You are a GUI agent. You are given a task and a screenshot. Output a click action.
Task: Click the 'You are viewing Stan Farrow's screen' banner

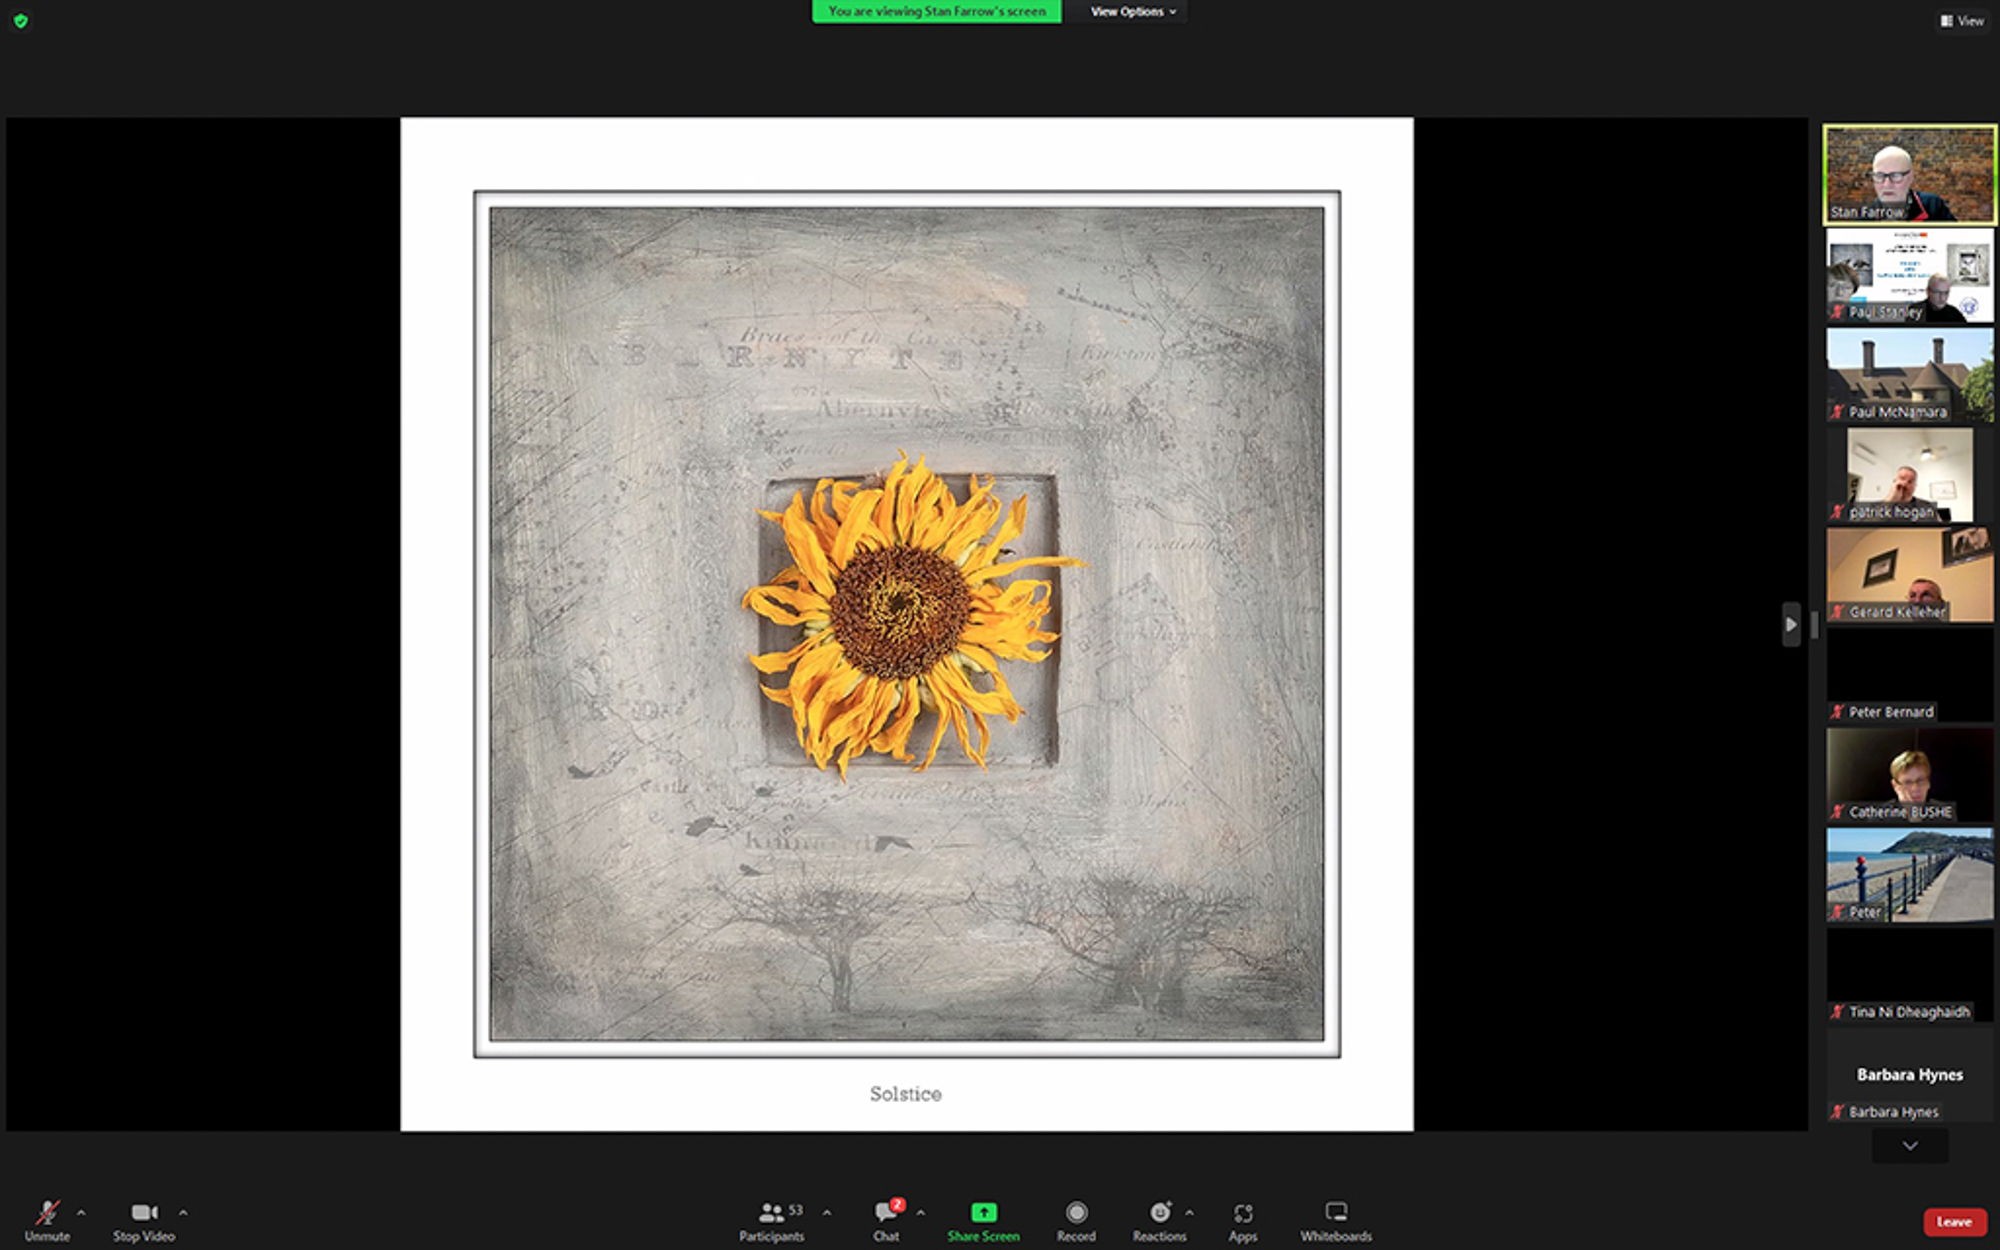pyautogui.click(x=937, y=12)
